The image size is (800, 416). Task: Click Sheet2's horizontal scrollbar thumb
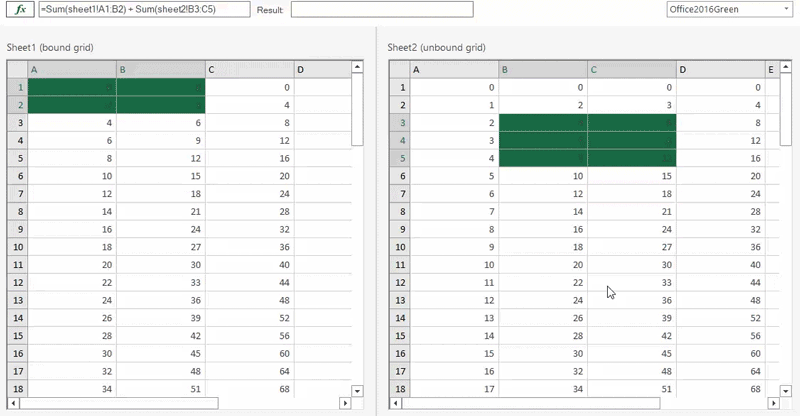531,403
